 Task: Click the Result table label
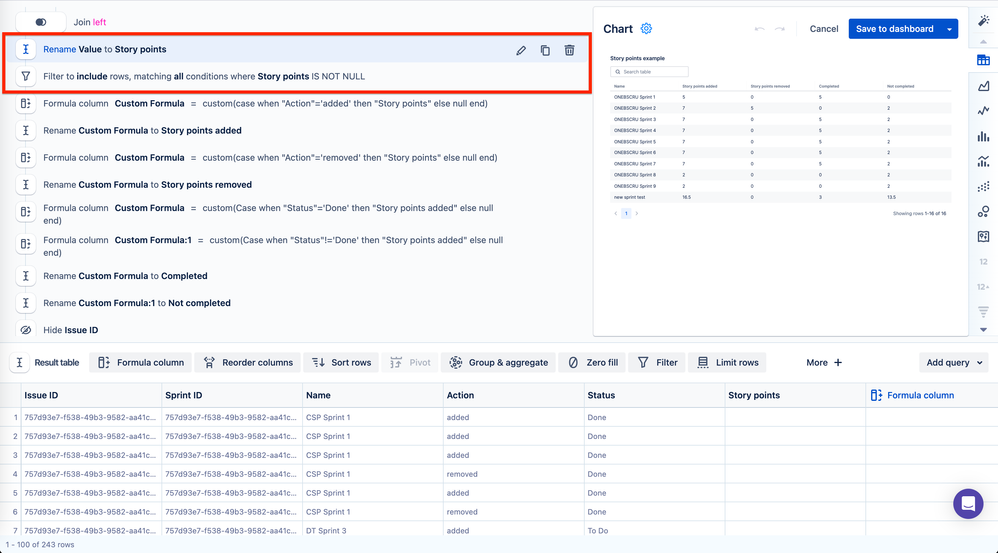click(x=57, y=363)
